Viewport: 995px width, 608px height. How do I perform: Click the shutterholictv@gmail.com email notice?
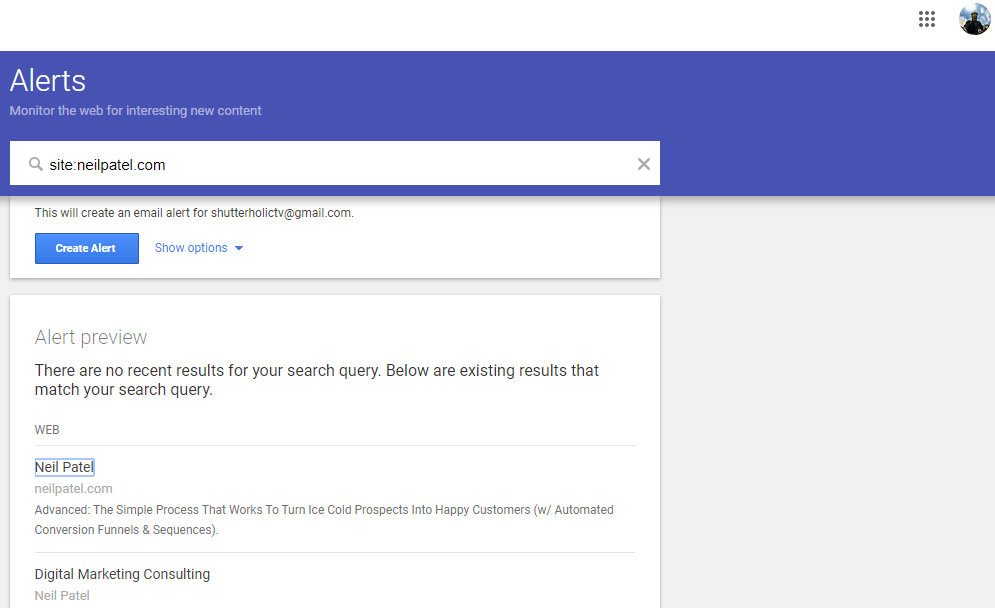tap(194, 213)
